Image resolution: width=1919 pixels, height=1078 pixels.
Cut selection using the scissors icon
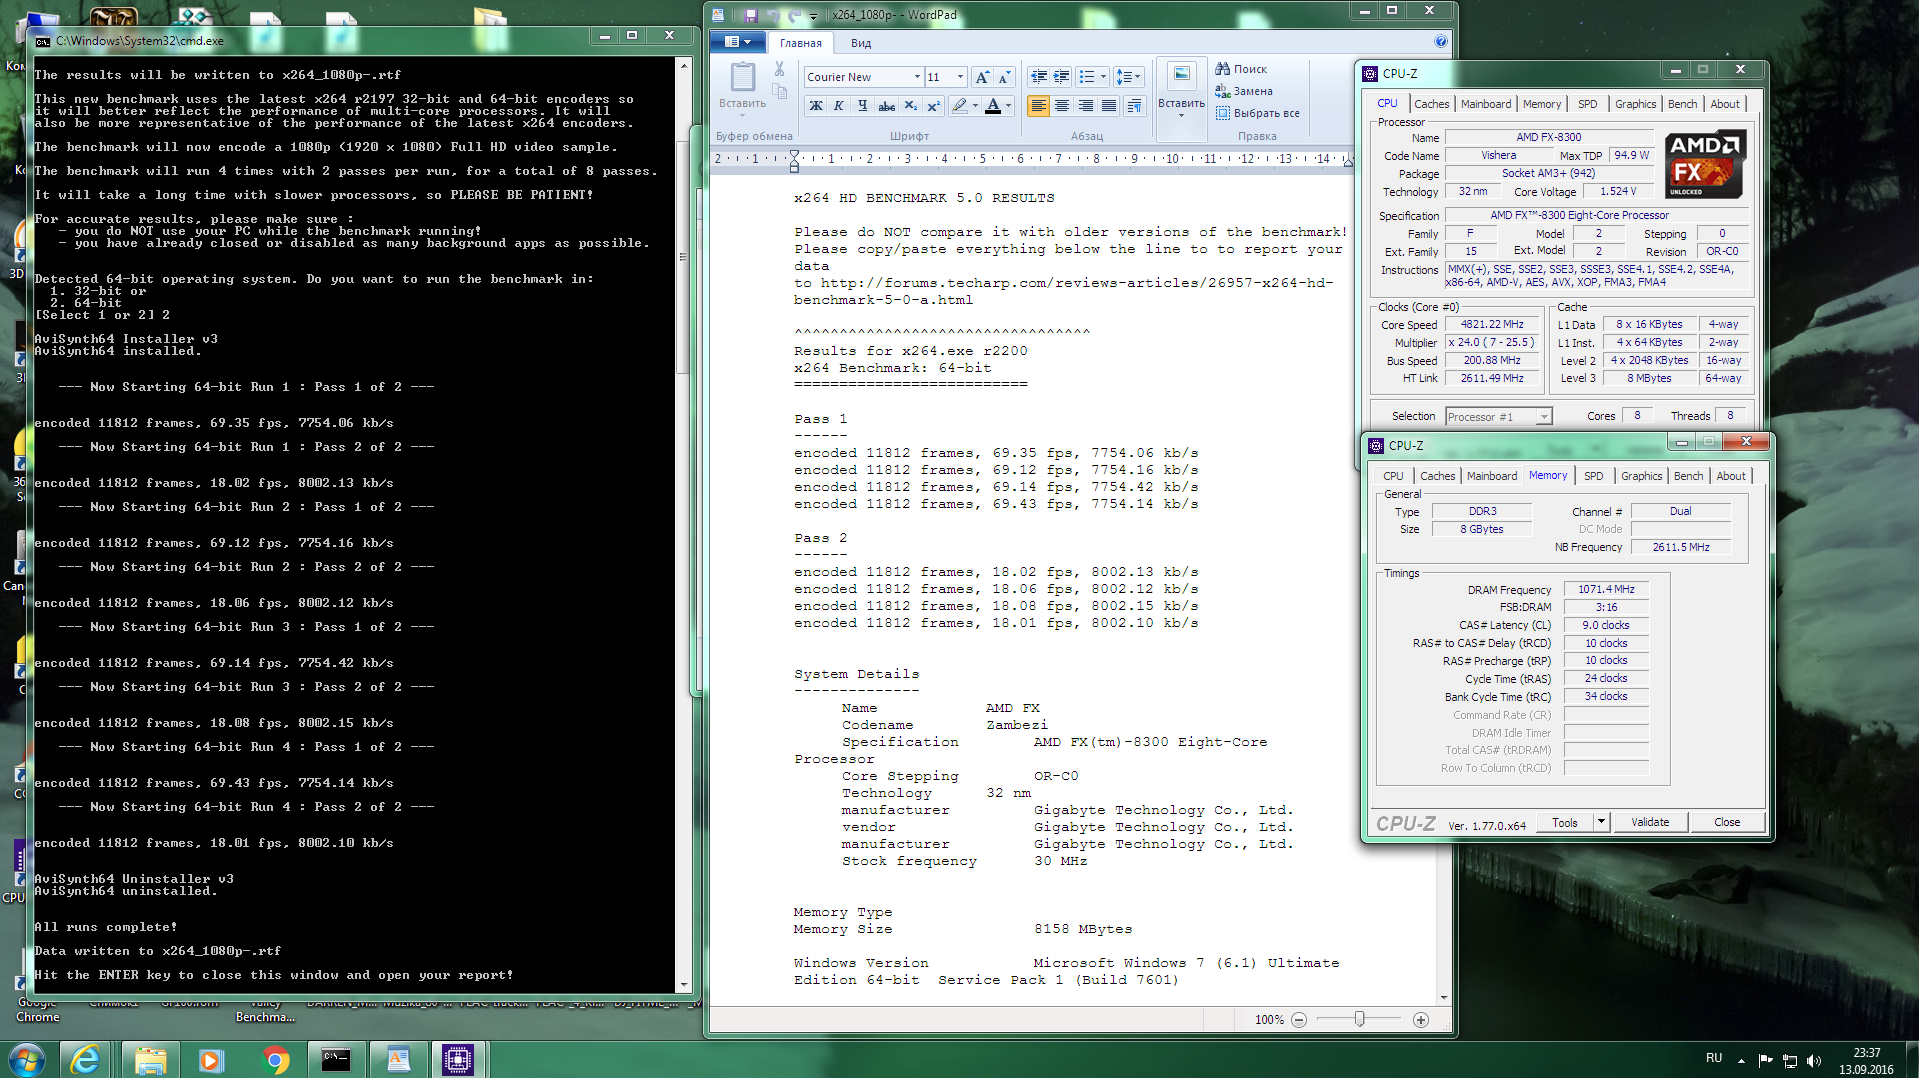point(780,70)
